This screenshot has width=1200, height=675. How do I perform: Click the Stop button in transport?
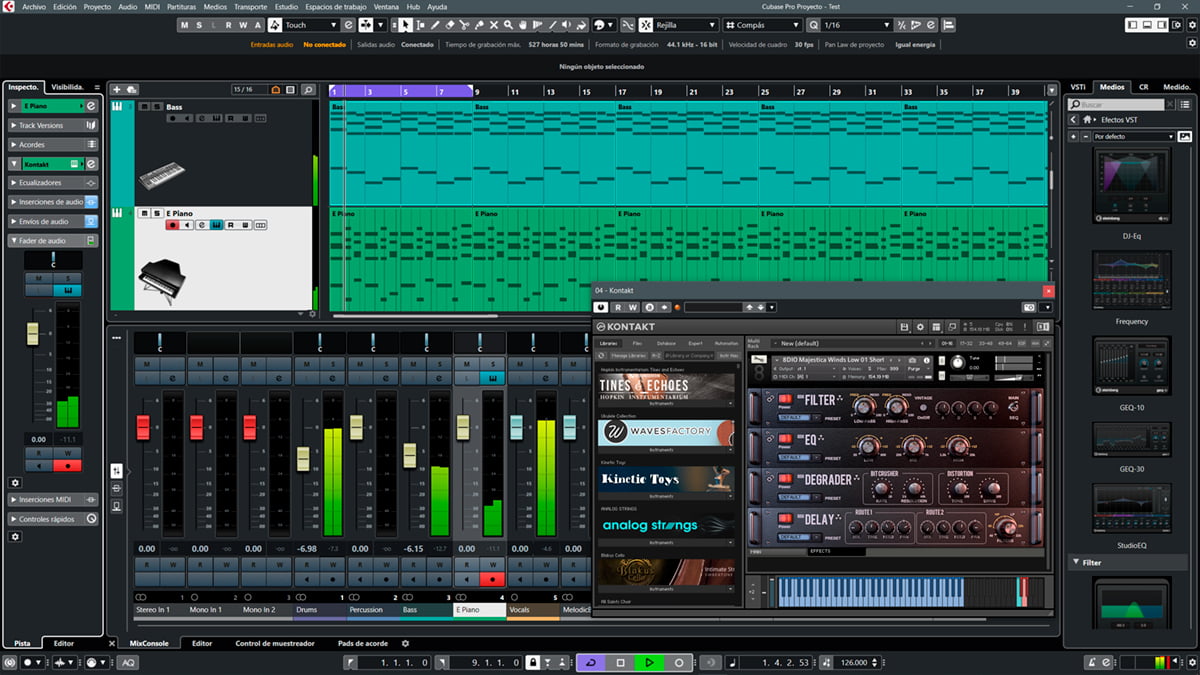620,662
